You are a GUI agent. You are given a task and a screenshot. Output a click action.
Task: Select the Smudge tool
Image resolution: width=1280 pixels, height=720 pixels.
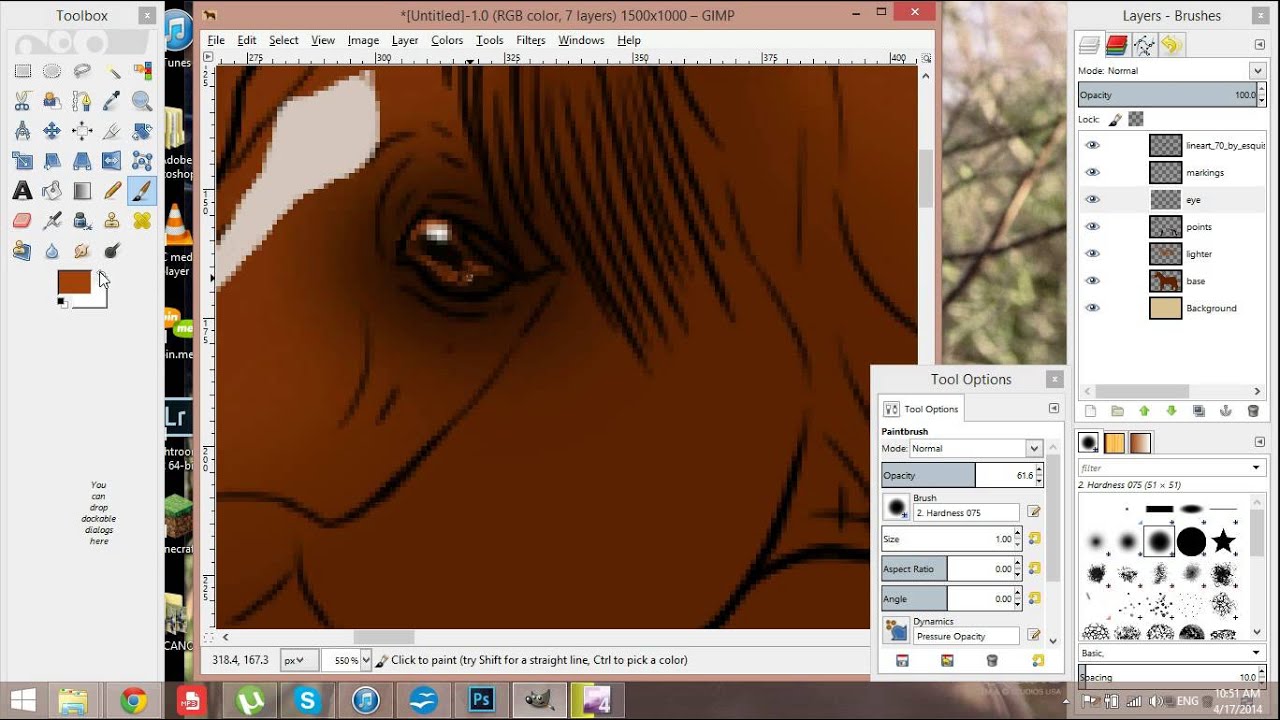click(x=82, y=251)
